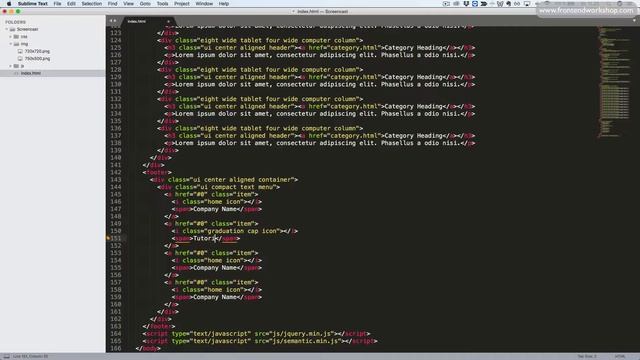The image size is (640, 360).
Task: Click 'graduation cap icon' class on line 150
Action: 242,231
